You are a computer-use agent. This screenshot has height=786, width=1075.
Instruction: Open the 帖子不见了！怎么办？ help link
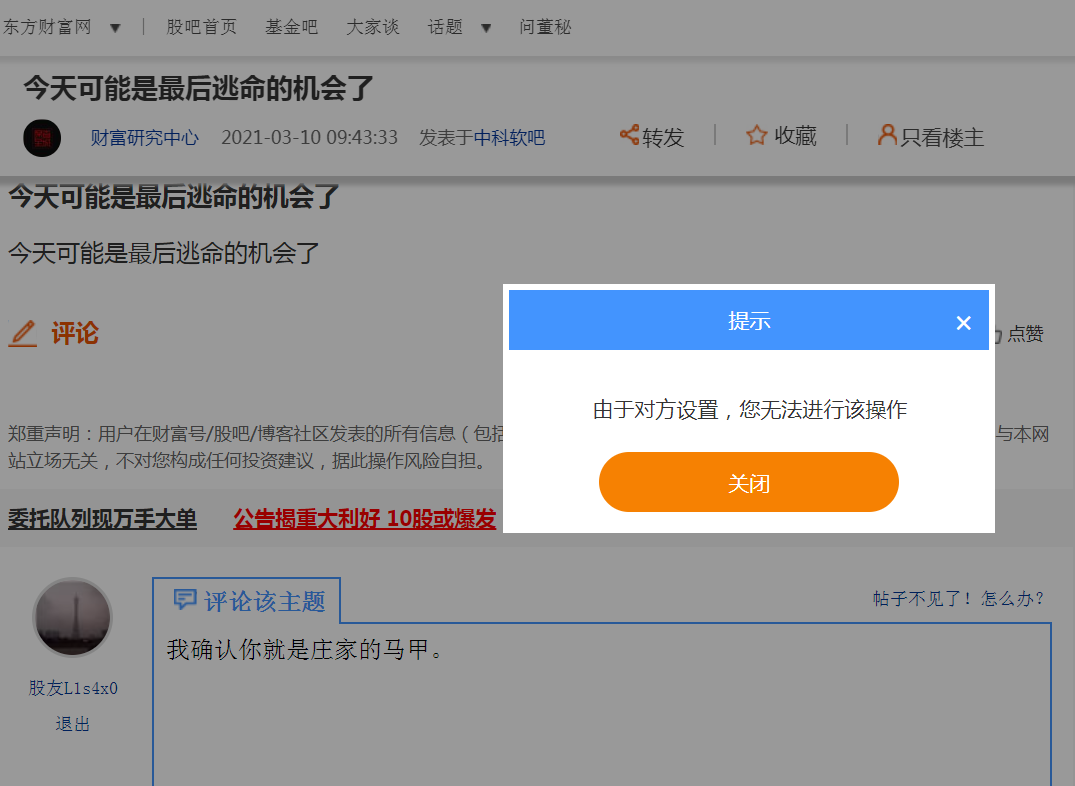point(958,599)
